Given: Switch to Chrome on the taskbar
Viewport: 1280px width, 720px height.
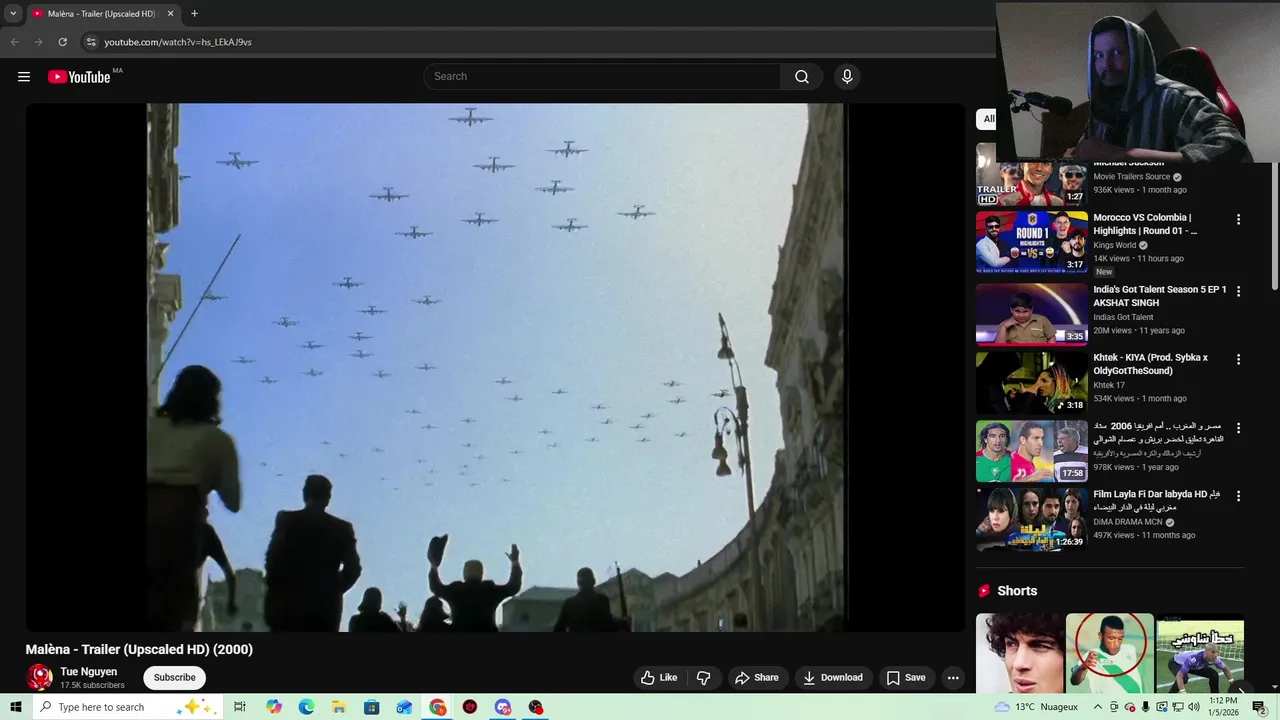Looking at the screenshot, I should [438, 707].
